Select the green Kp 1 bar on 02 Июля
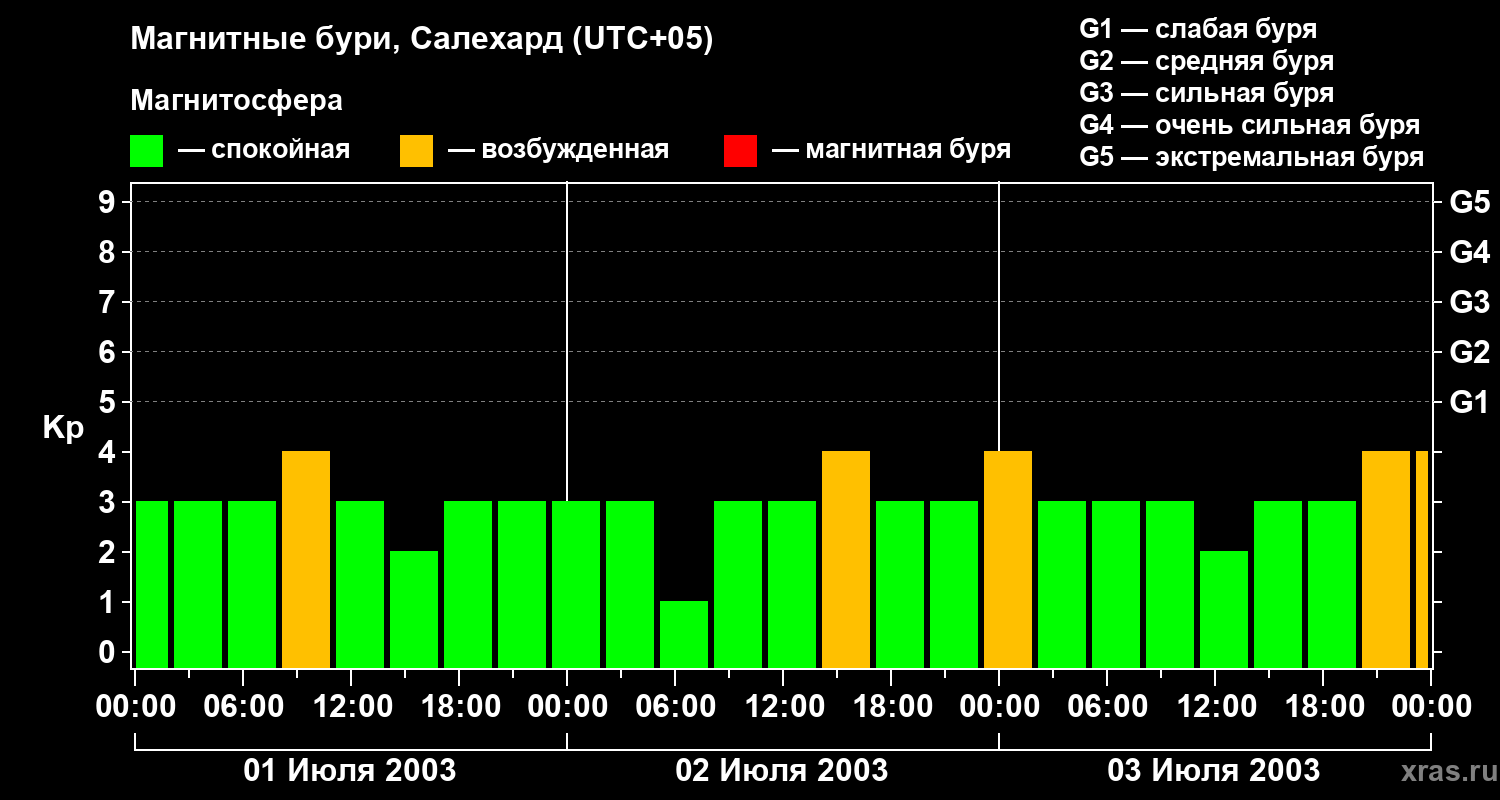 click(x=684, y=635)
